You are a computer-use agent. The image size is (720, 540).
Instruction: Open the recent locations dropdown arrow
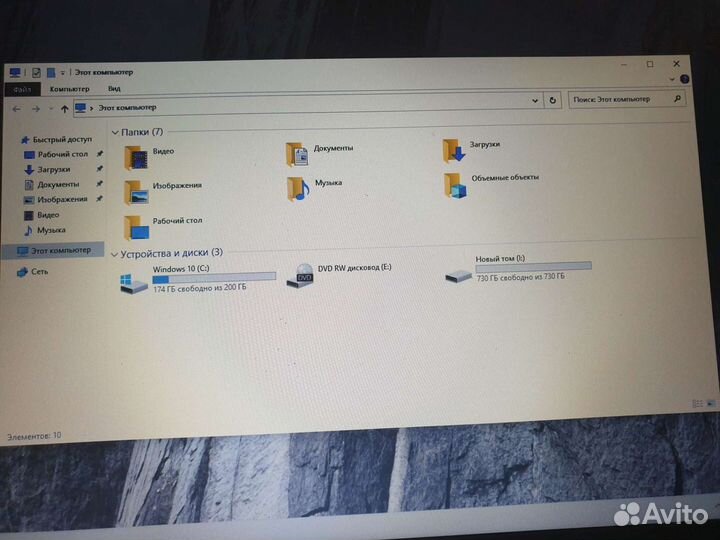[51, 108]
